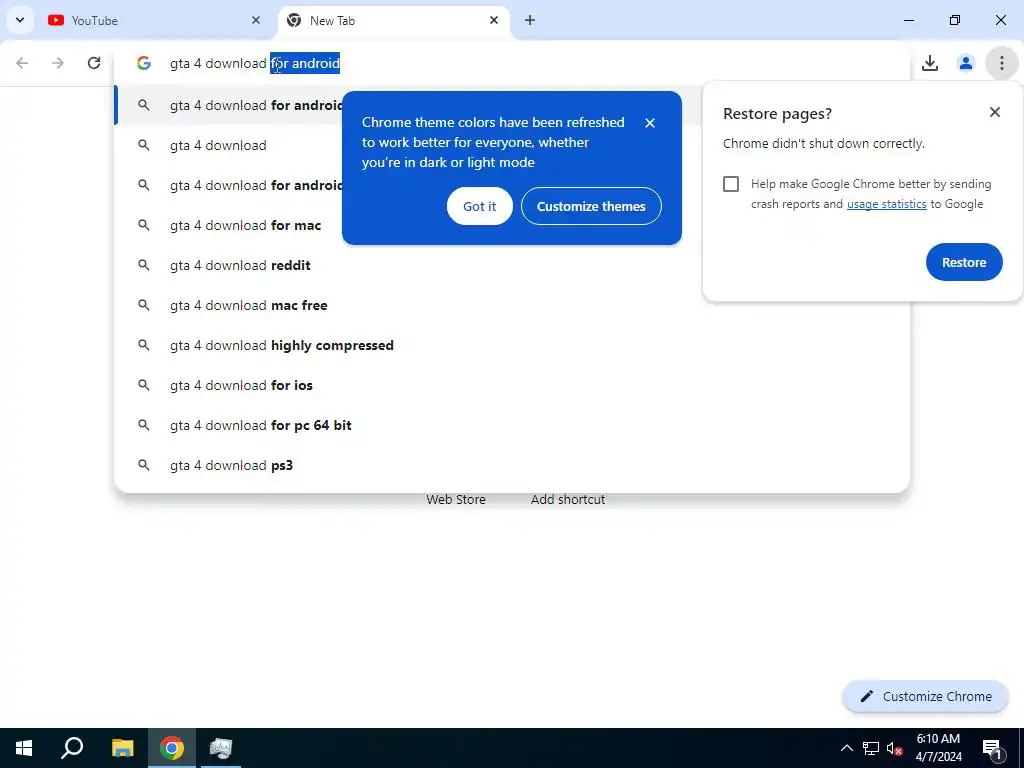The image size is (1024, 768).
Task: Close the New Tab tab
Action: 494,20
